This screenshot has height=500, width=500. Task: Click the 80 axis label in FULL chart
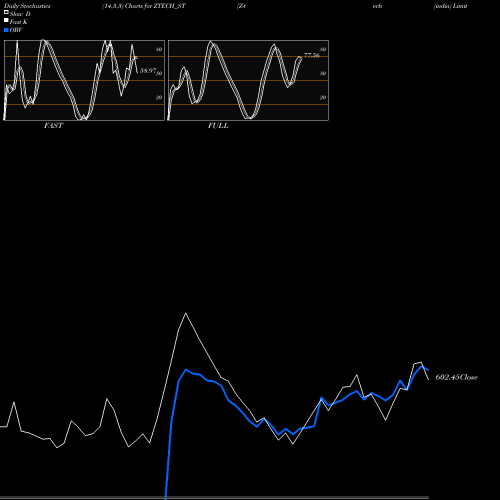point(323,50)
